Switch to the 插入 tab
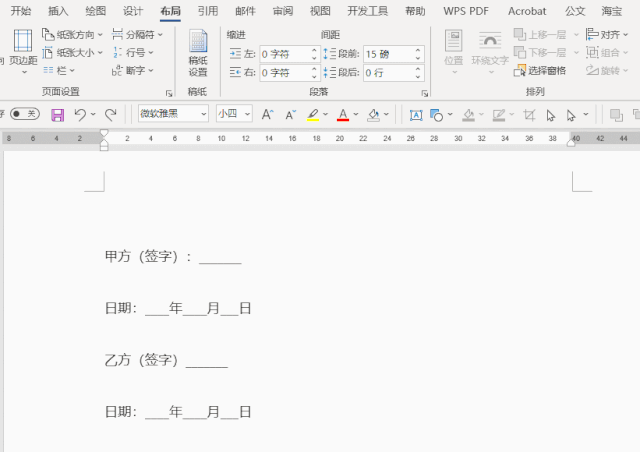 pyautogui.click(x=58, y=11)
